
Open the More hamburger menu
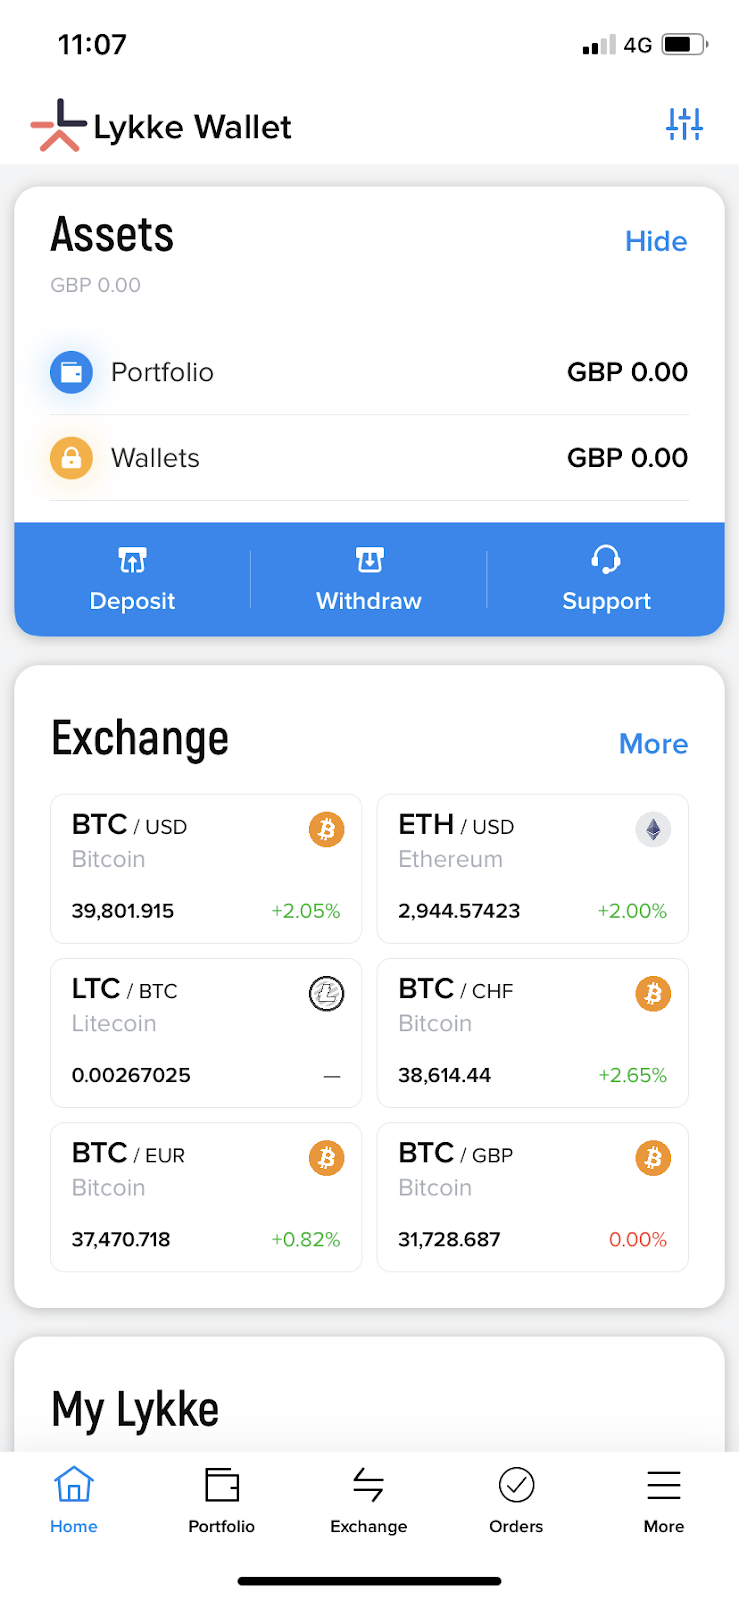pos(664,1499)
